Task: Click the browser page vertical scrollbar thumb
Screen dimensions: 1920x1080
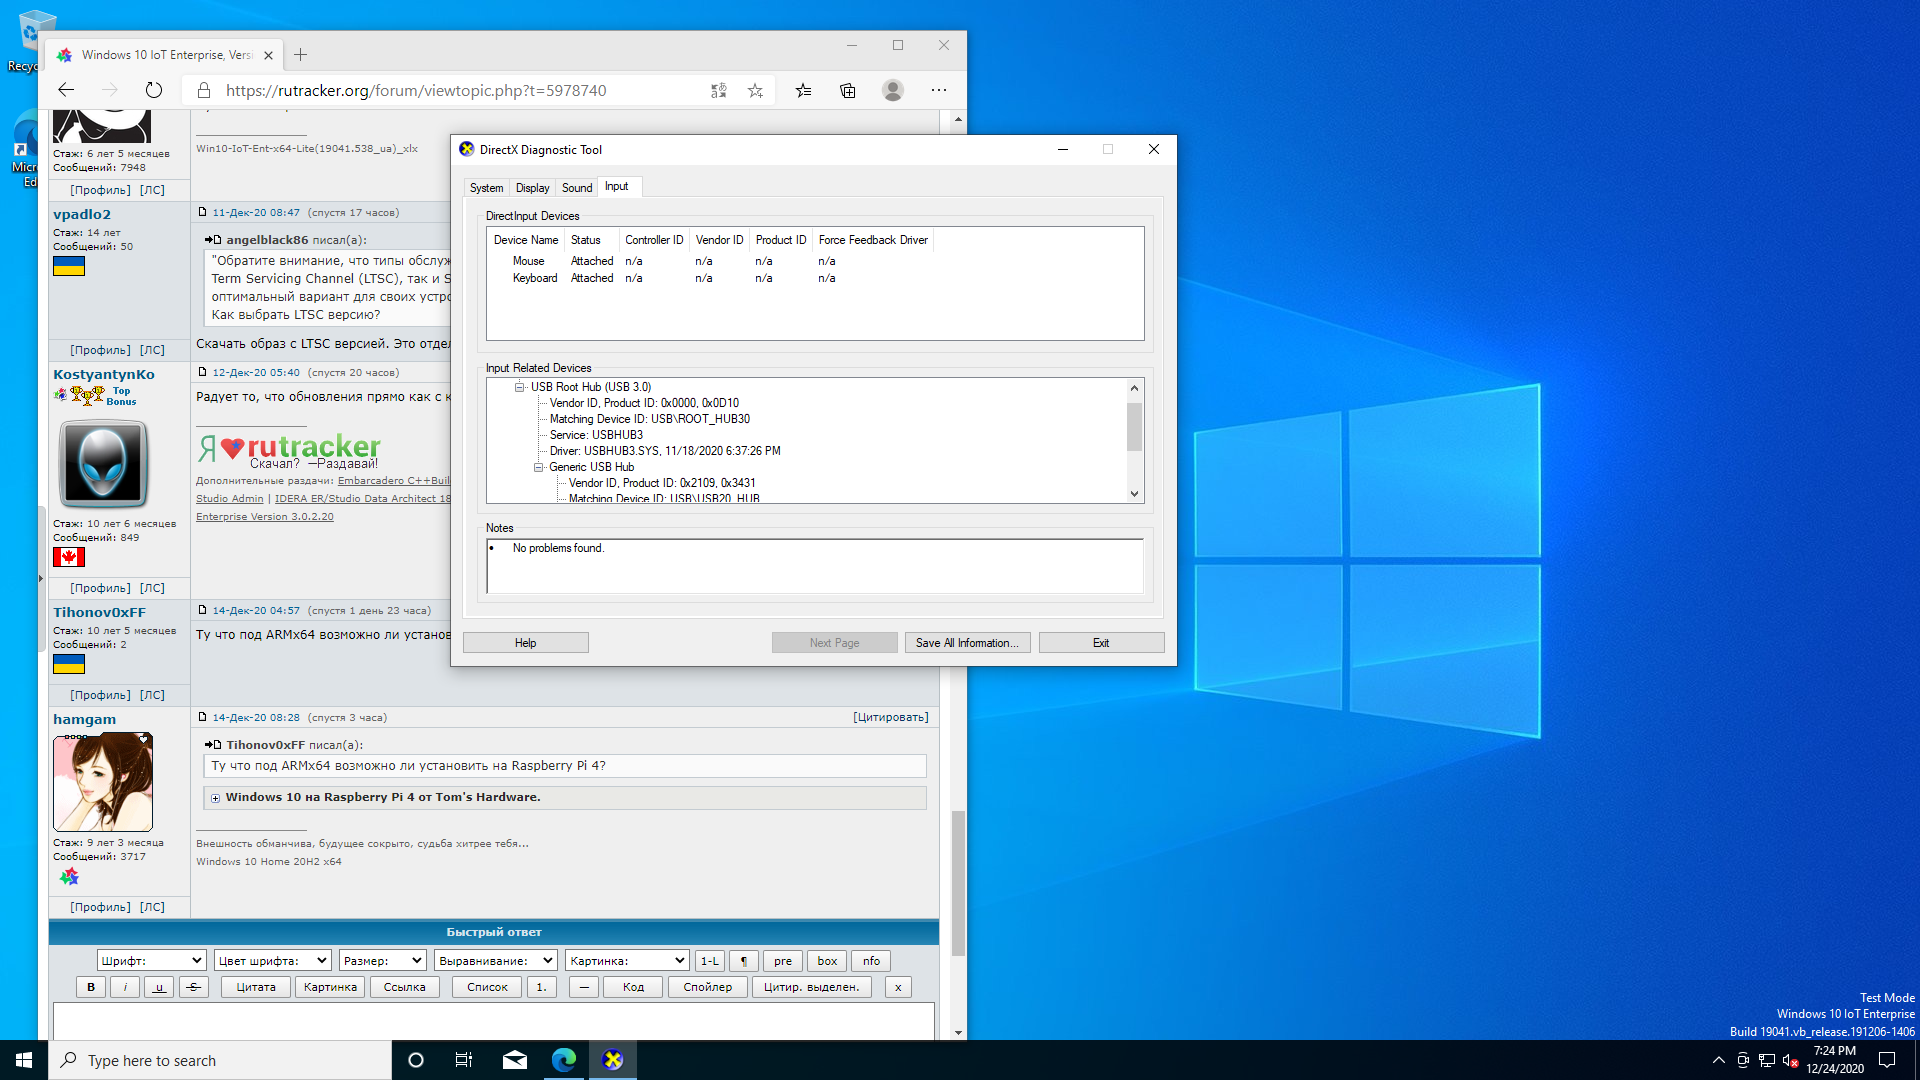Action: tap(958, 882)
